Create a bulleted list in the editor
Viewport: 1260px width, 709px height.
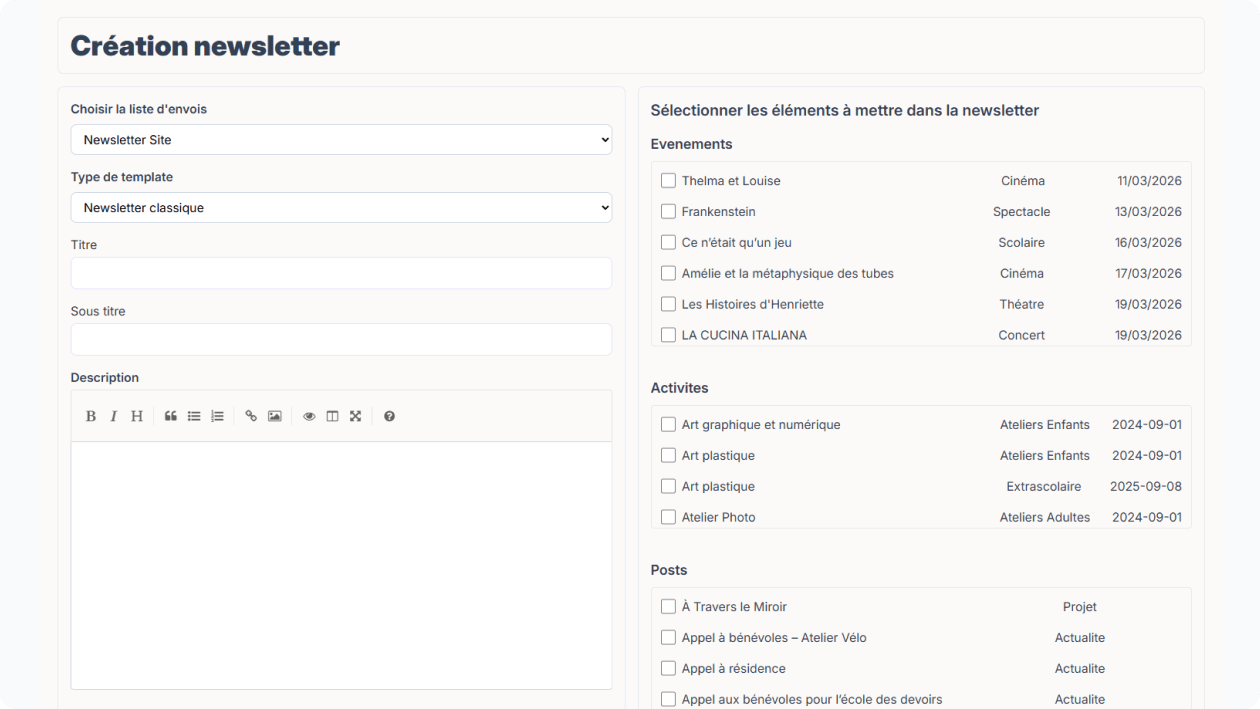[x=194, y=416]
